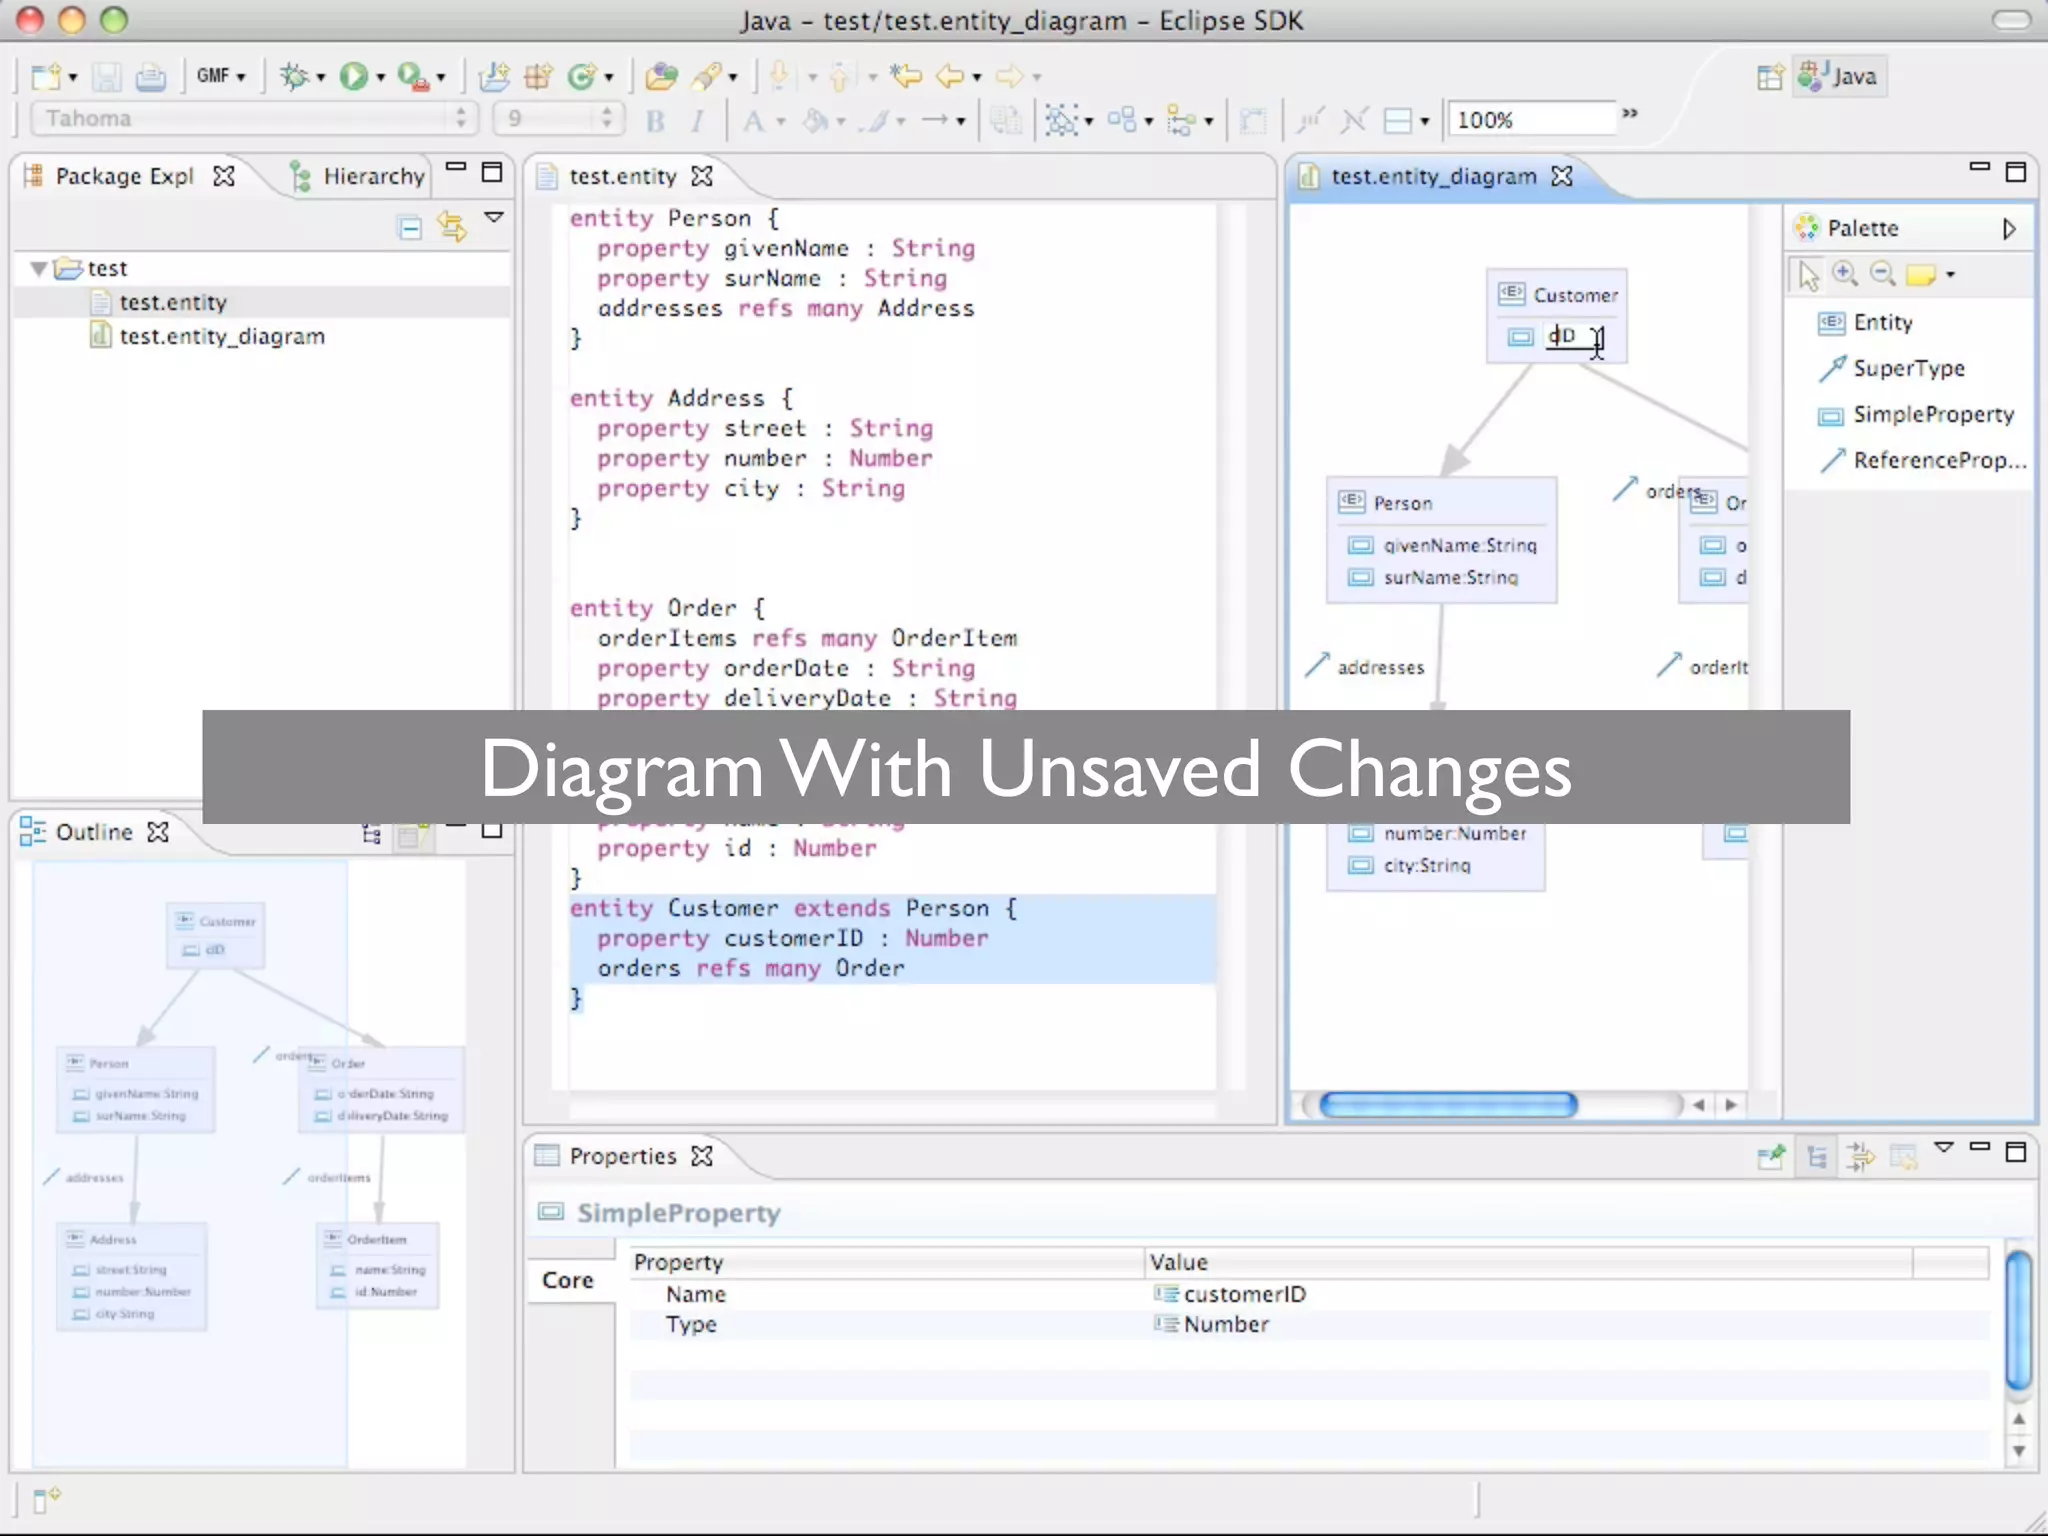Screen dimensions: 2048x1536
Task: Open the font name Tahoma combo box
Action: (253, 119)
